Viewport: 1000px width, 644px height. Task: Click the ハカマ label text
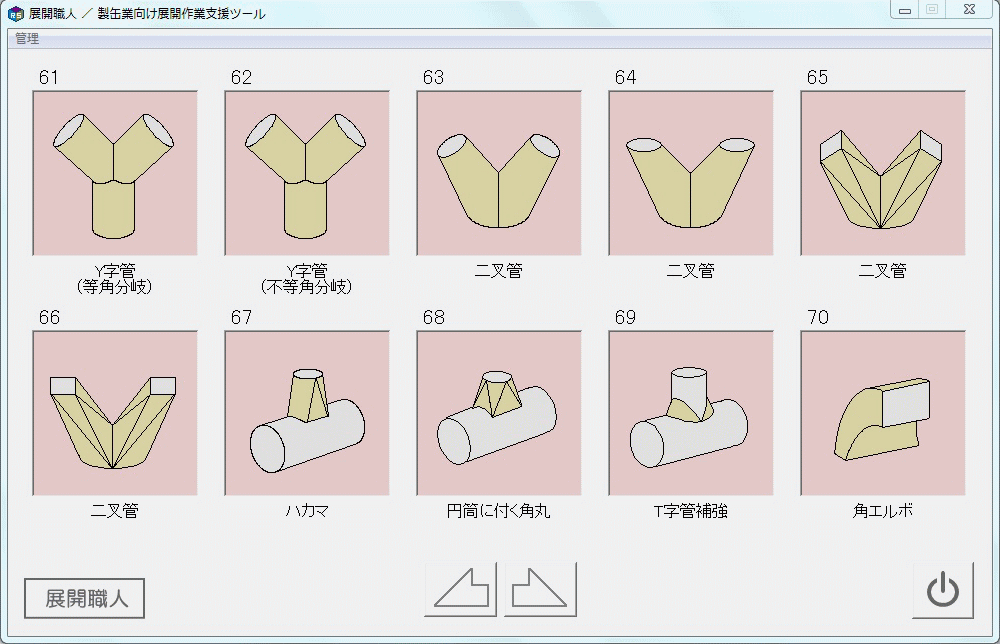tap(307, 511)
